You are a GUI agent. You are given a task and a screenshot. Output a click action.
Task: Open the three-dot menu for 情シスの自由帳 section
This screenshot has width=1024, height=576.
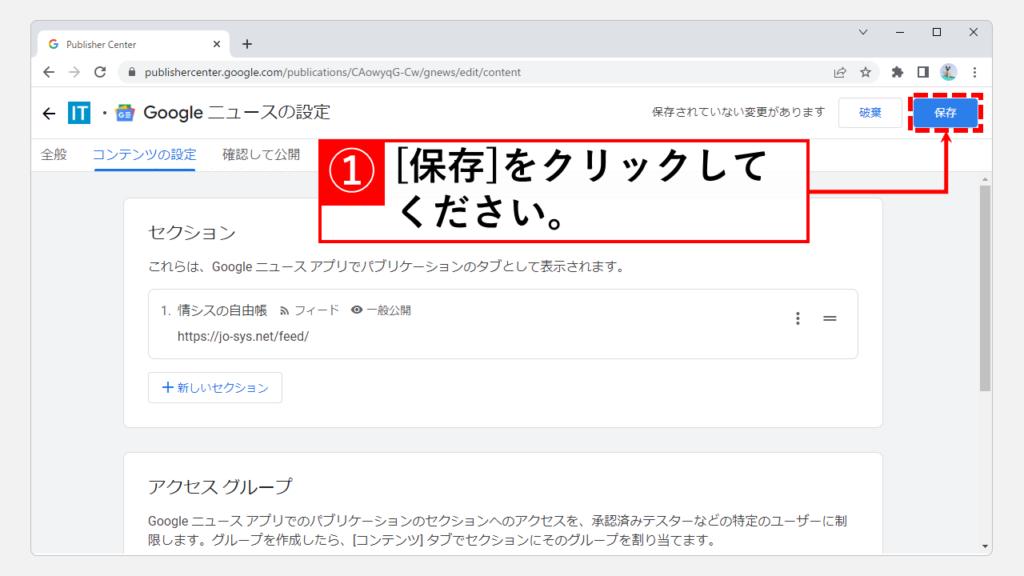pos(798,318)
